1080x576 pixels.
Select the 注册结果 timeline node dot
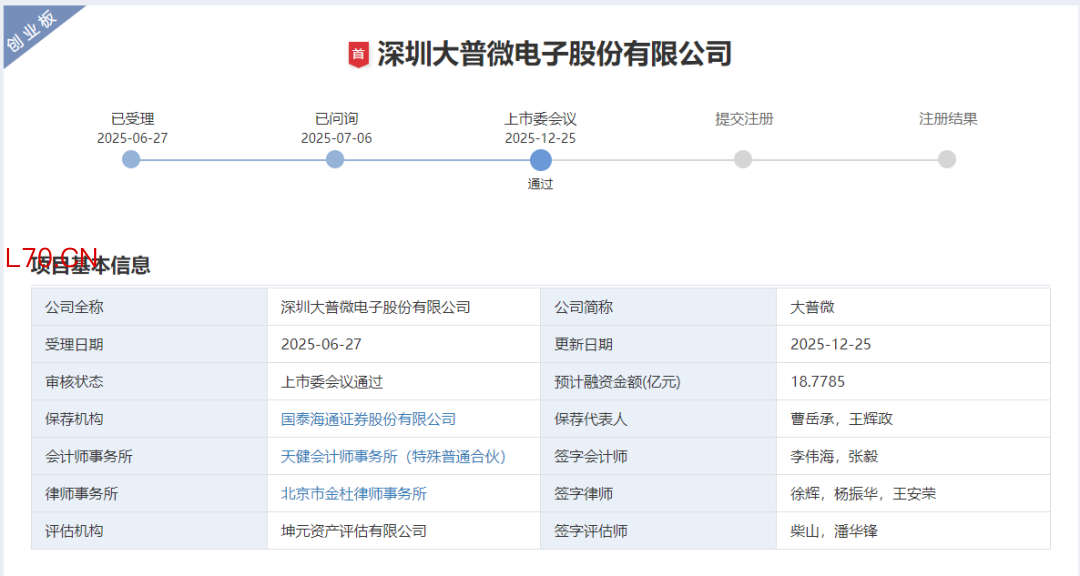pyautogui.click(x=947, y=160)
